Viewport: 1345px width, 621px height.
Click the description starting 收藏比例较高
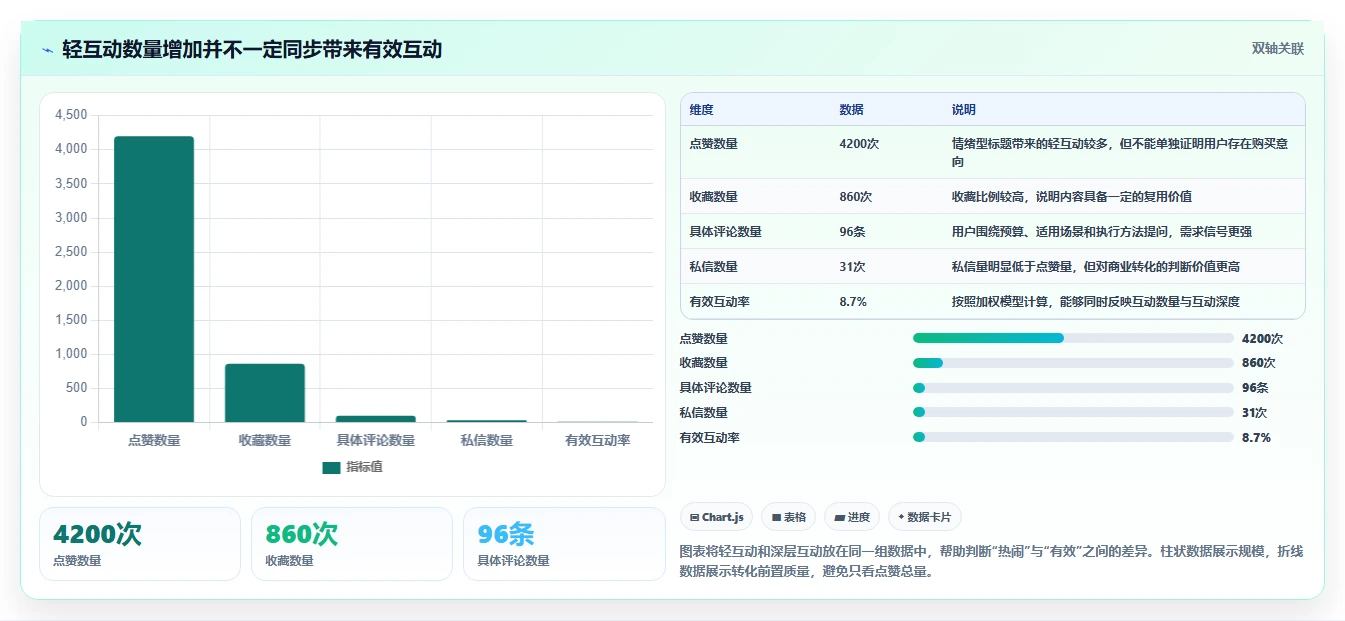point(1072,197)
